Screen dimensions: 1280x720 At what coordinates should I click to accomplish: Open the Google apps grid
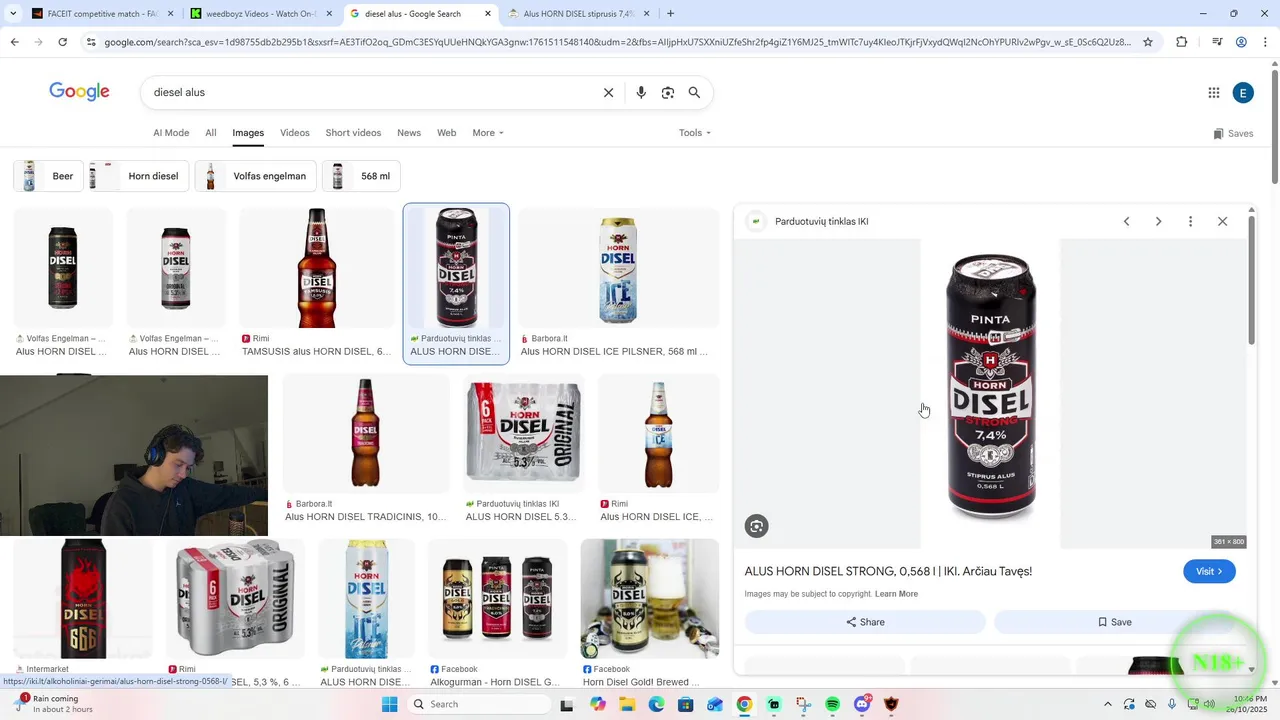(1214, 93)
